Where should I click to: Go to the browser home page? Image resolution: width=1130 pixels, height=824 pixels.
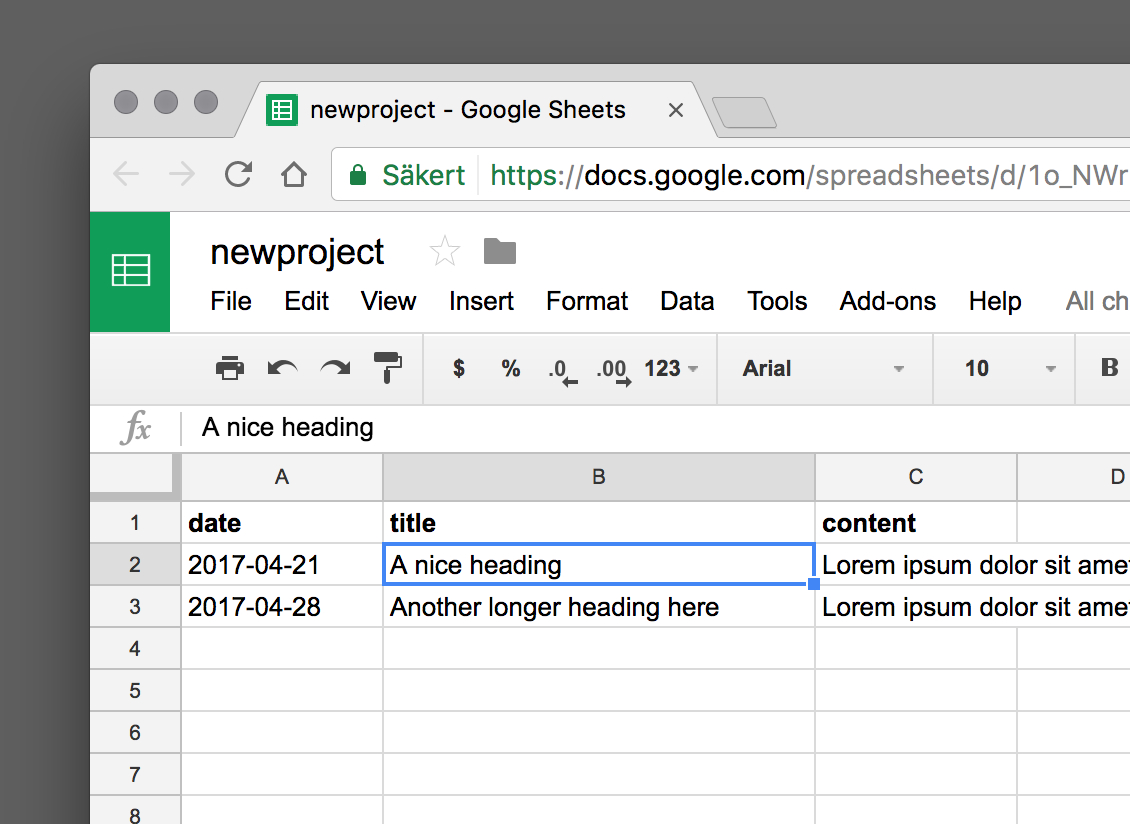tap(293, 175)
